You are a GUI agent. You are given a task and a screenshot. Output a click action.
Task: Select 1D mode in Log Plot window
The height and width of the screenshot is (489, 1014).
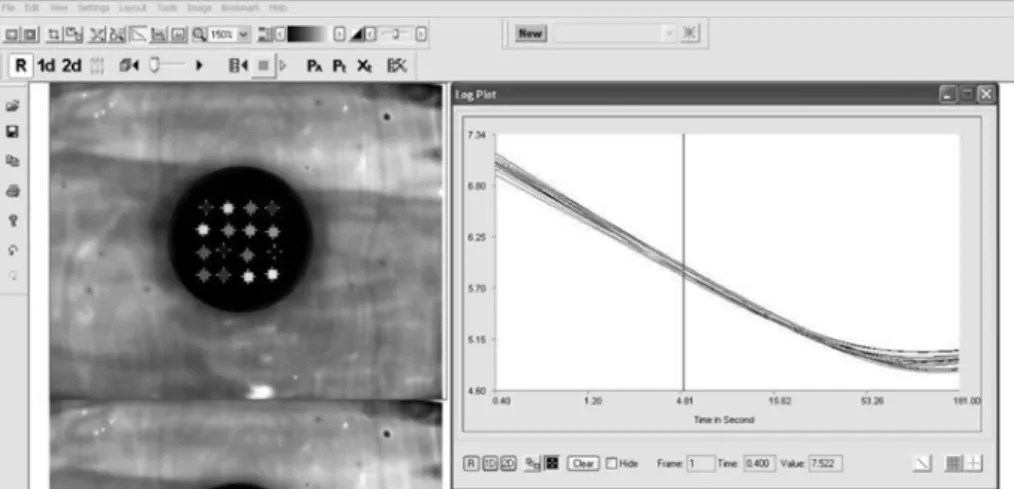(490, 463)
